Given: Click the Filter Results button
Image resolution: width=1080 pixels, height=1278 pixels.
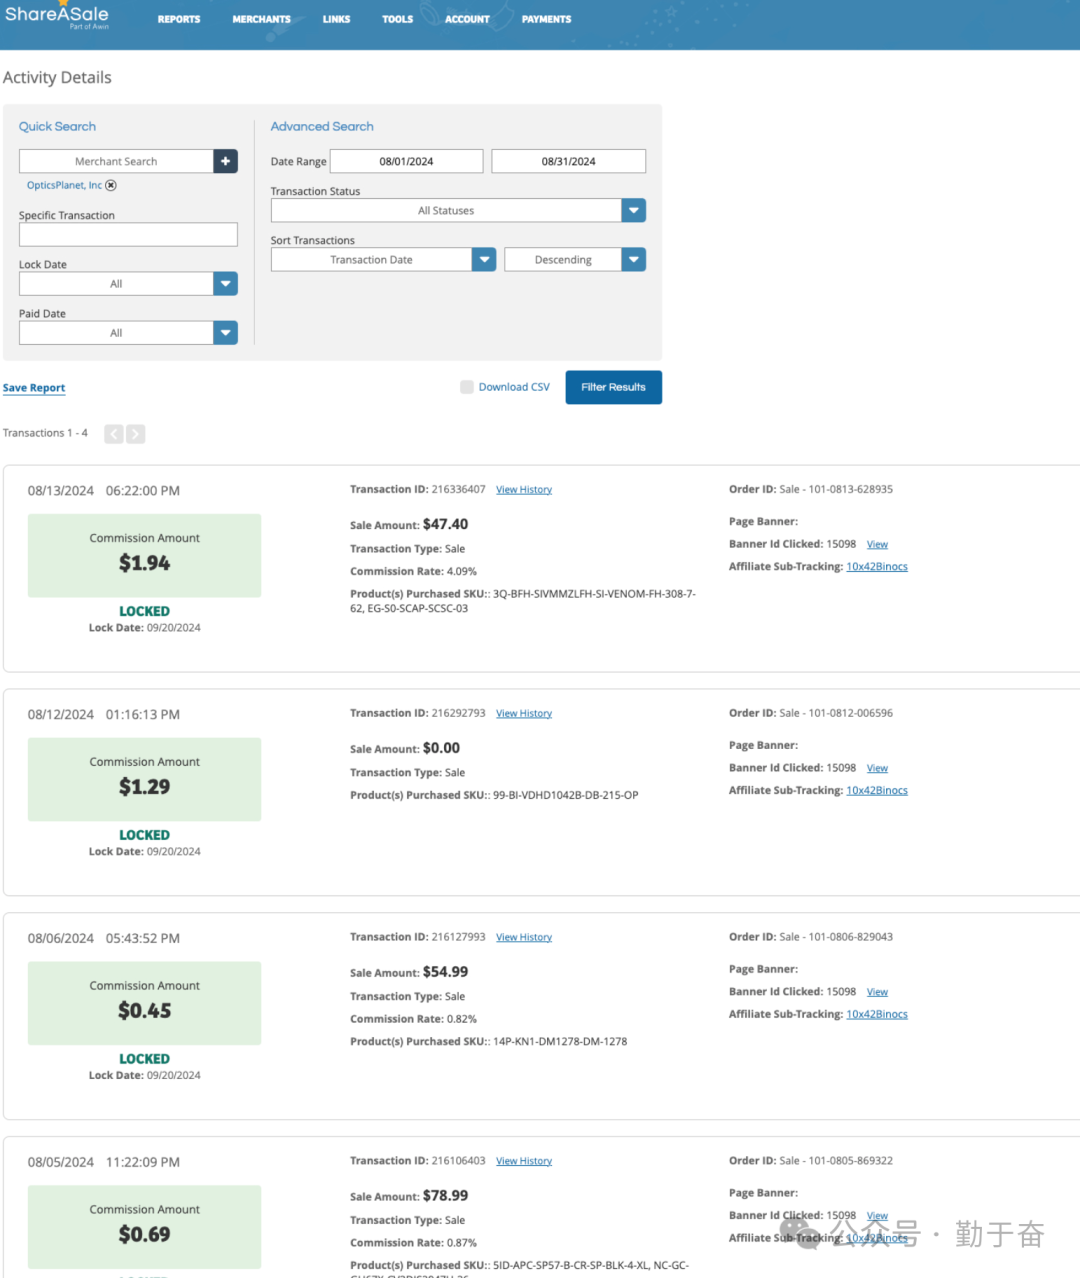Looking at the screenshot, I should [613, 387].
